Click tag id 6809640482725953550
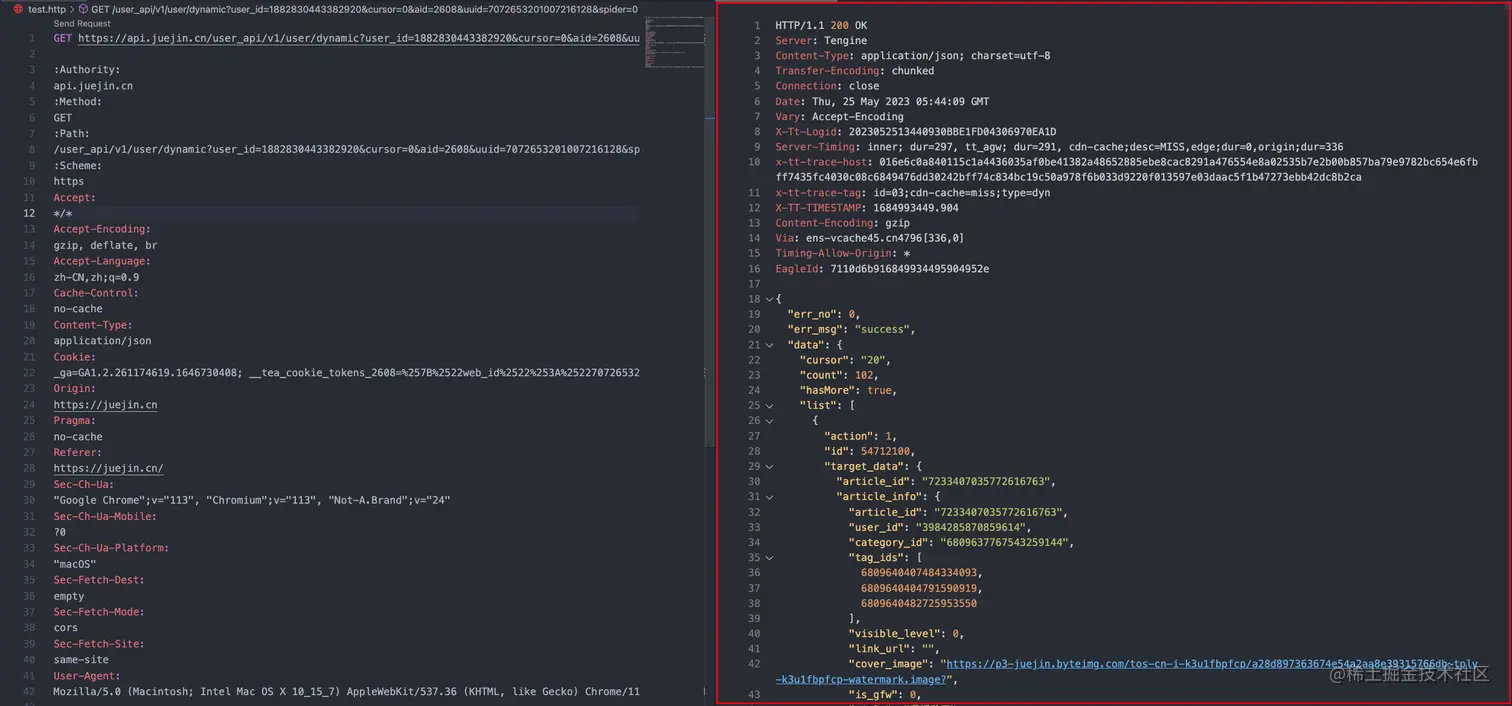The width and height of the screenshot is (1512, 706). pyautogui.click(x=919, y=604)
